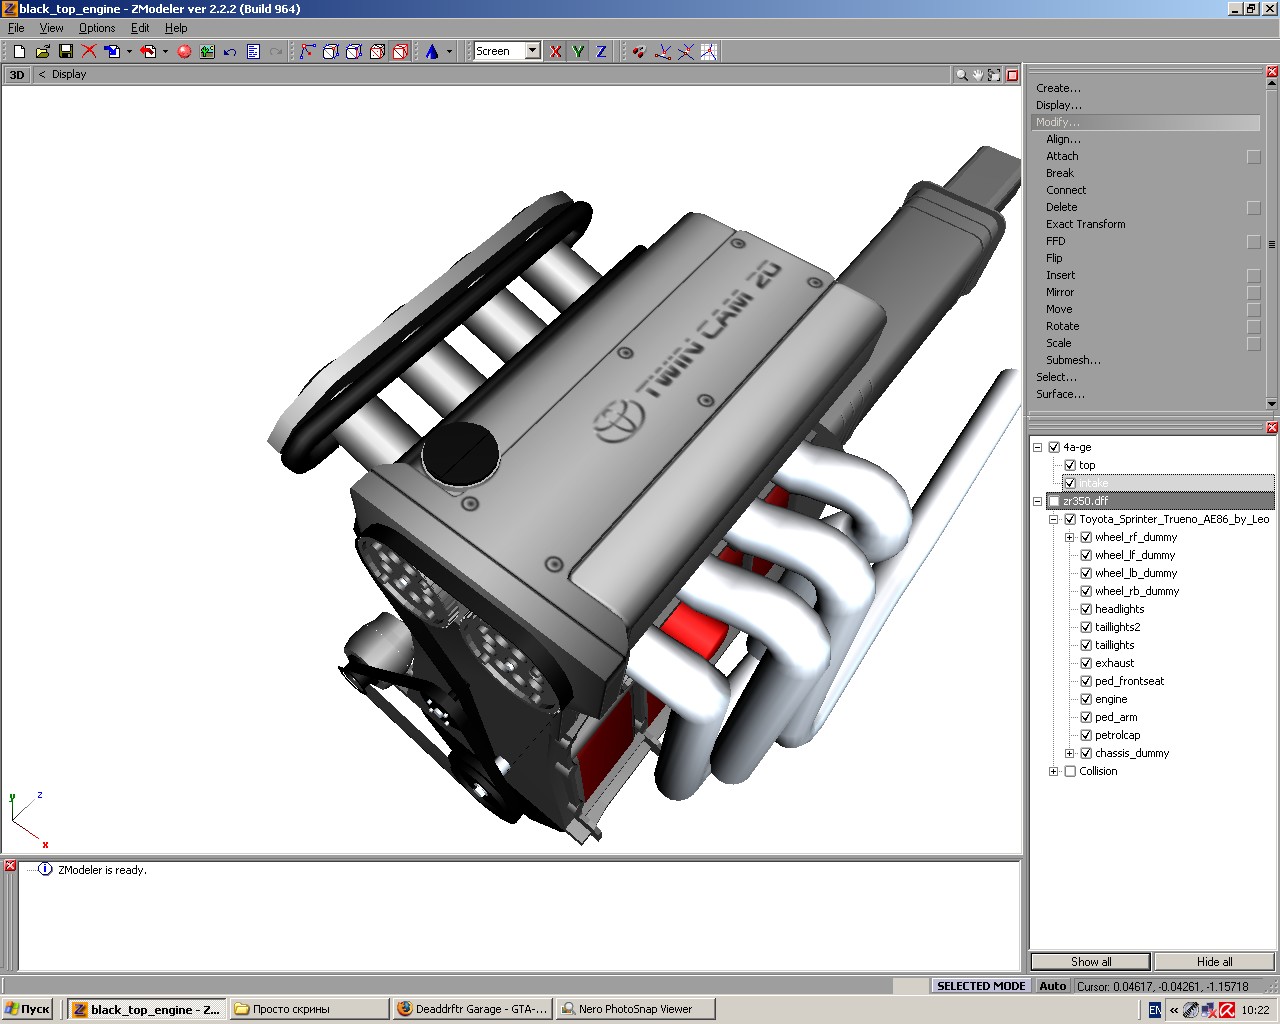Screen dimensions: 1280x1024
Task: Toggle the red Selected mode cube icon
Action: (400, 51)
